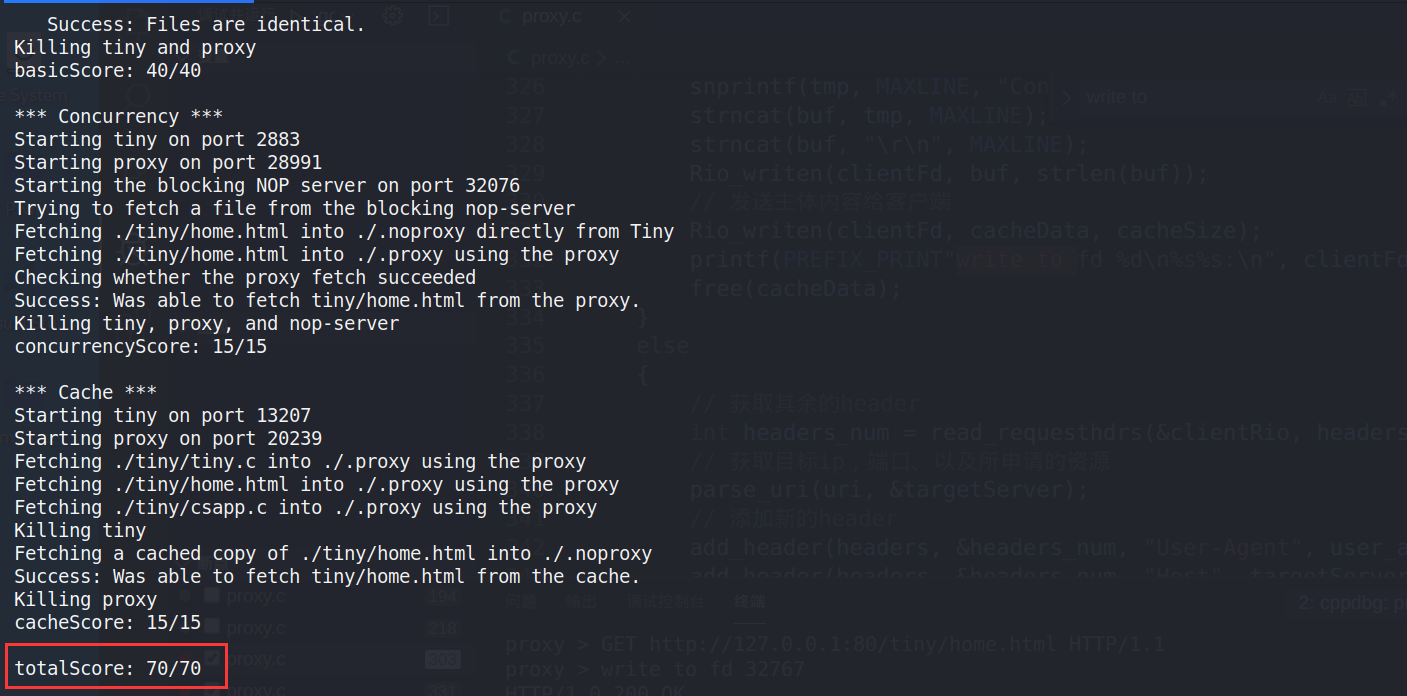1407x696 pixels.
Task: Click the highlighted totalScore: 70/70 line
Action: tap(108, 668)
